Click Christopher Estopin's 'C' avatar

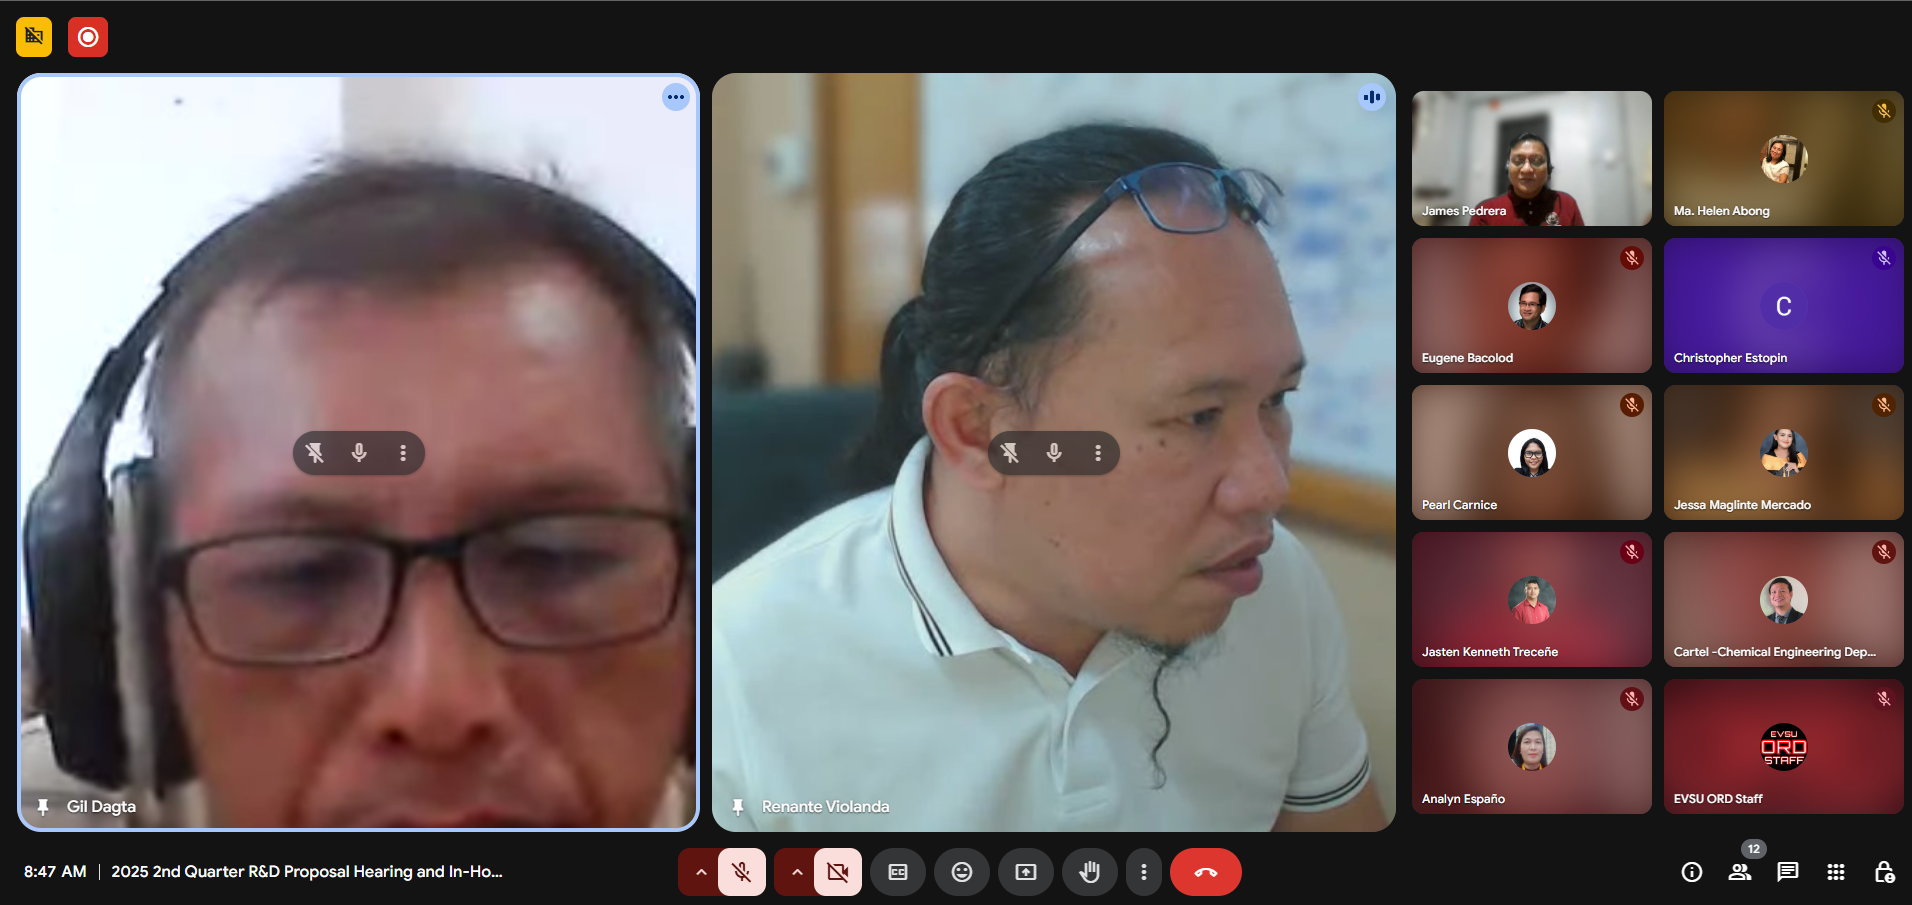point(1784,306)
